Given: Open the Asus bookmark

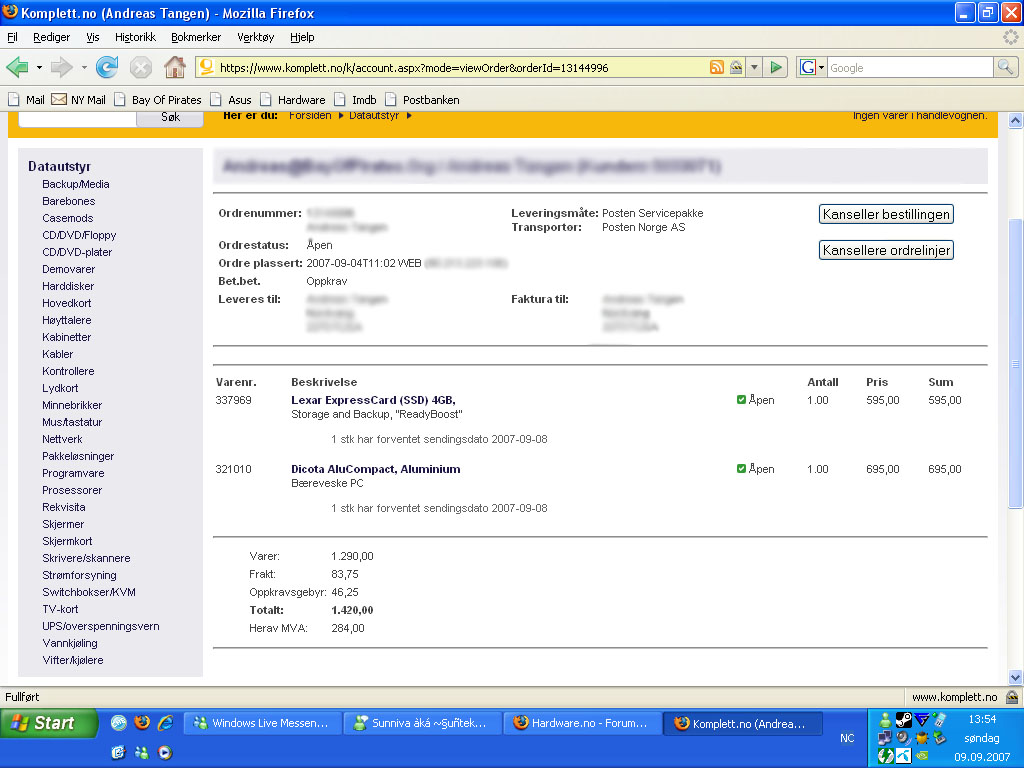Looking at the screenshot, I should click(231, 100).
